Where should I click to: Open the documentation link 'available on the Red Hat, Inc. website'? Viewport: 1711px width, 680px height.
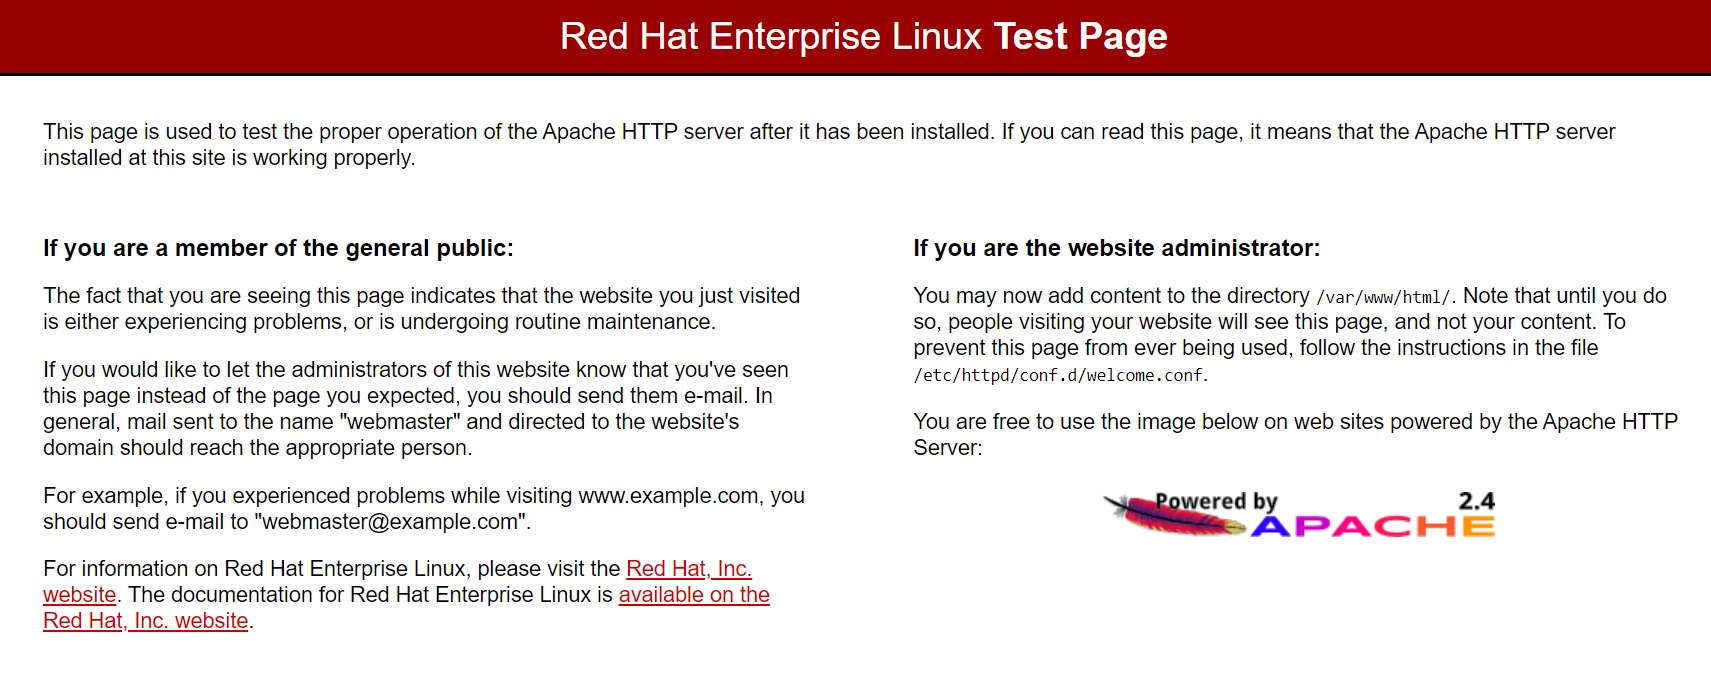(694, 595)
